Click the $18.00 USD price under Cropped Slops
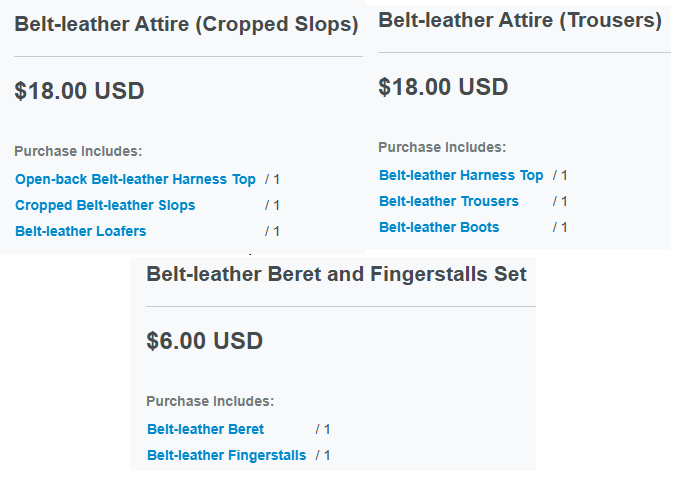 [79, 91]
